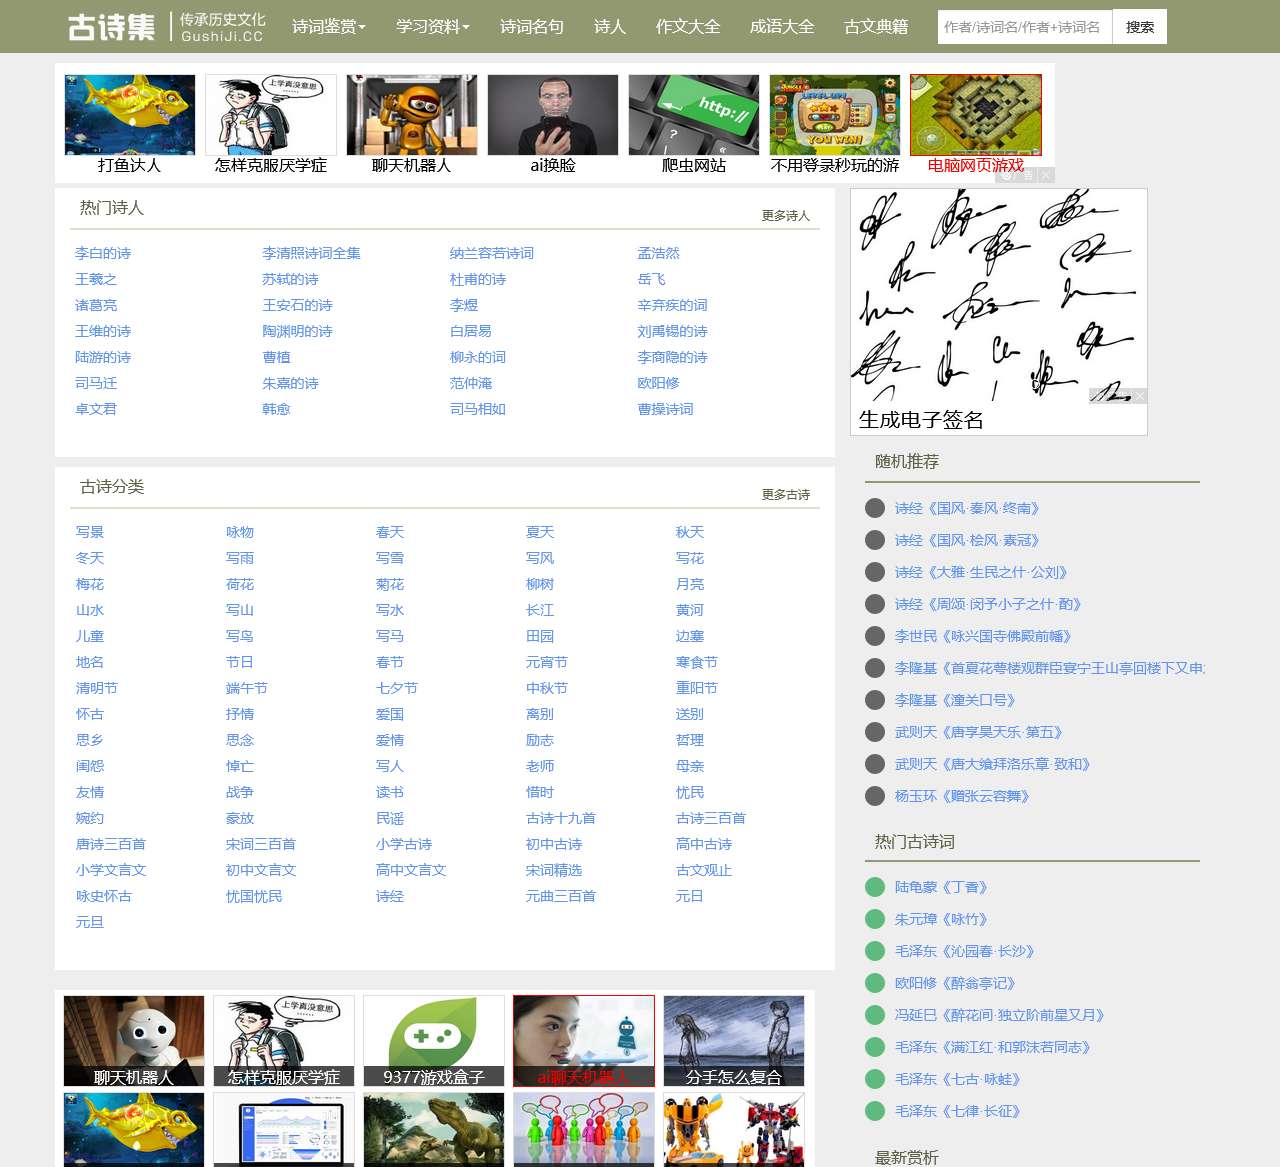This screenshot has width=1280, height=1167.
Task: Click 更多古诗 to see more categories
Action: coord(786,495)
